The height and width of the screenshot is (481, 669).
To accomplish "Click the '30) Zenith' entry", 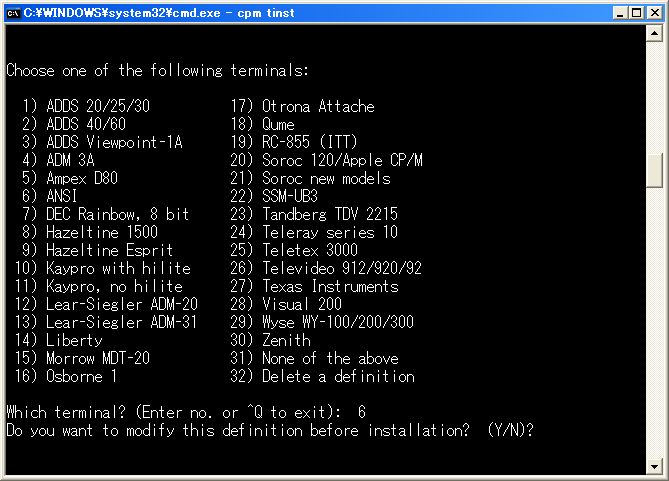I will coord(271,340).
